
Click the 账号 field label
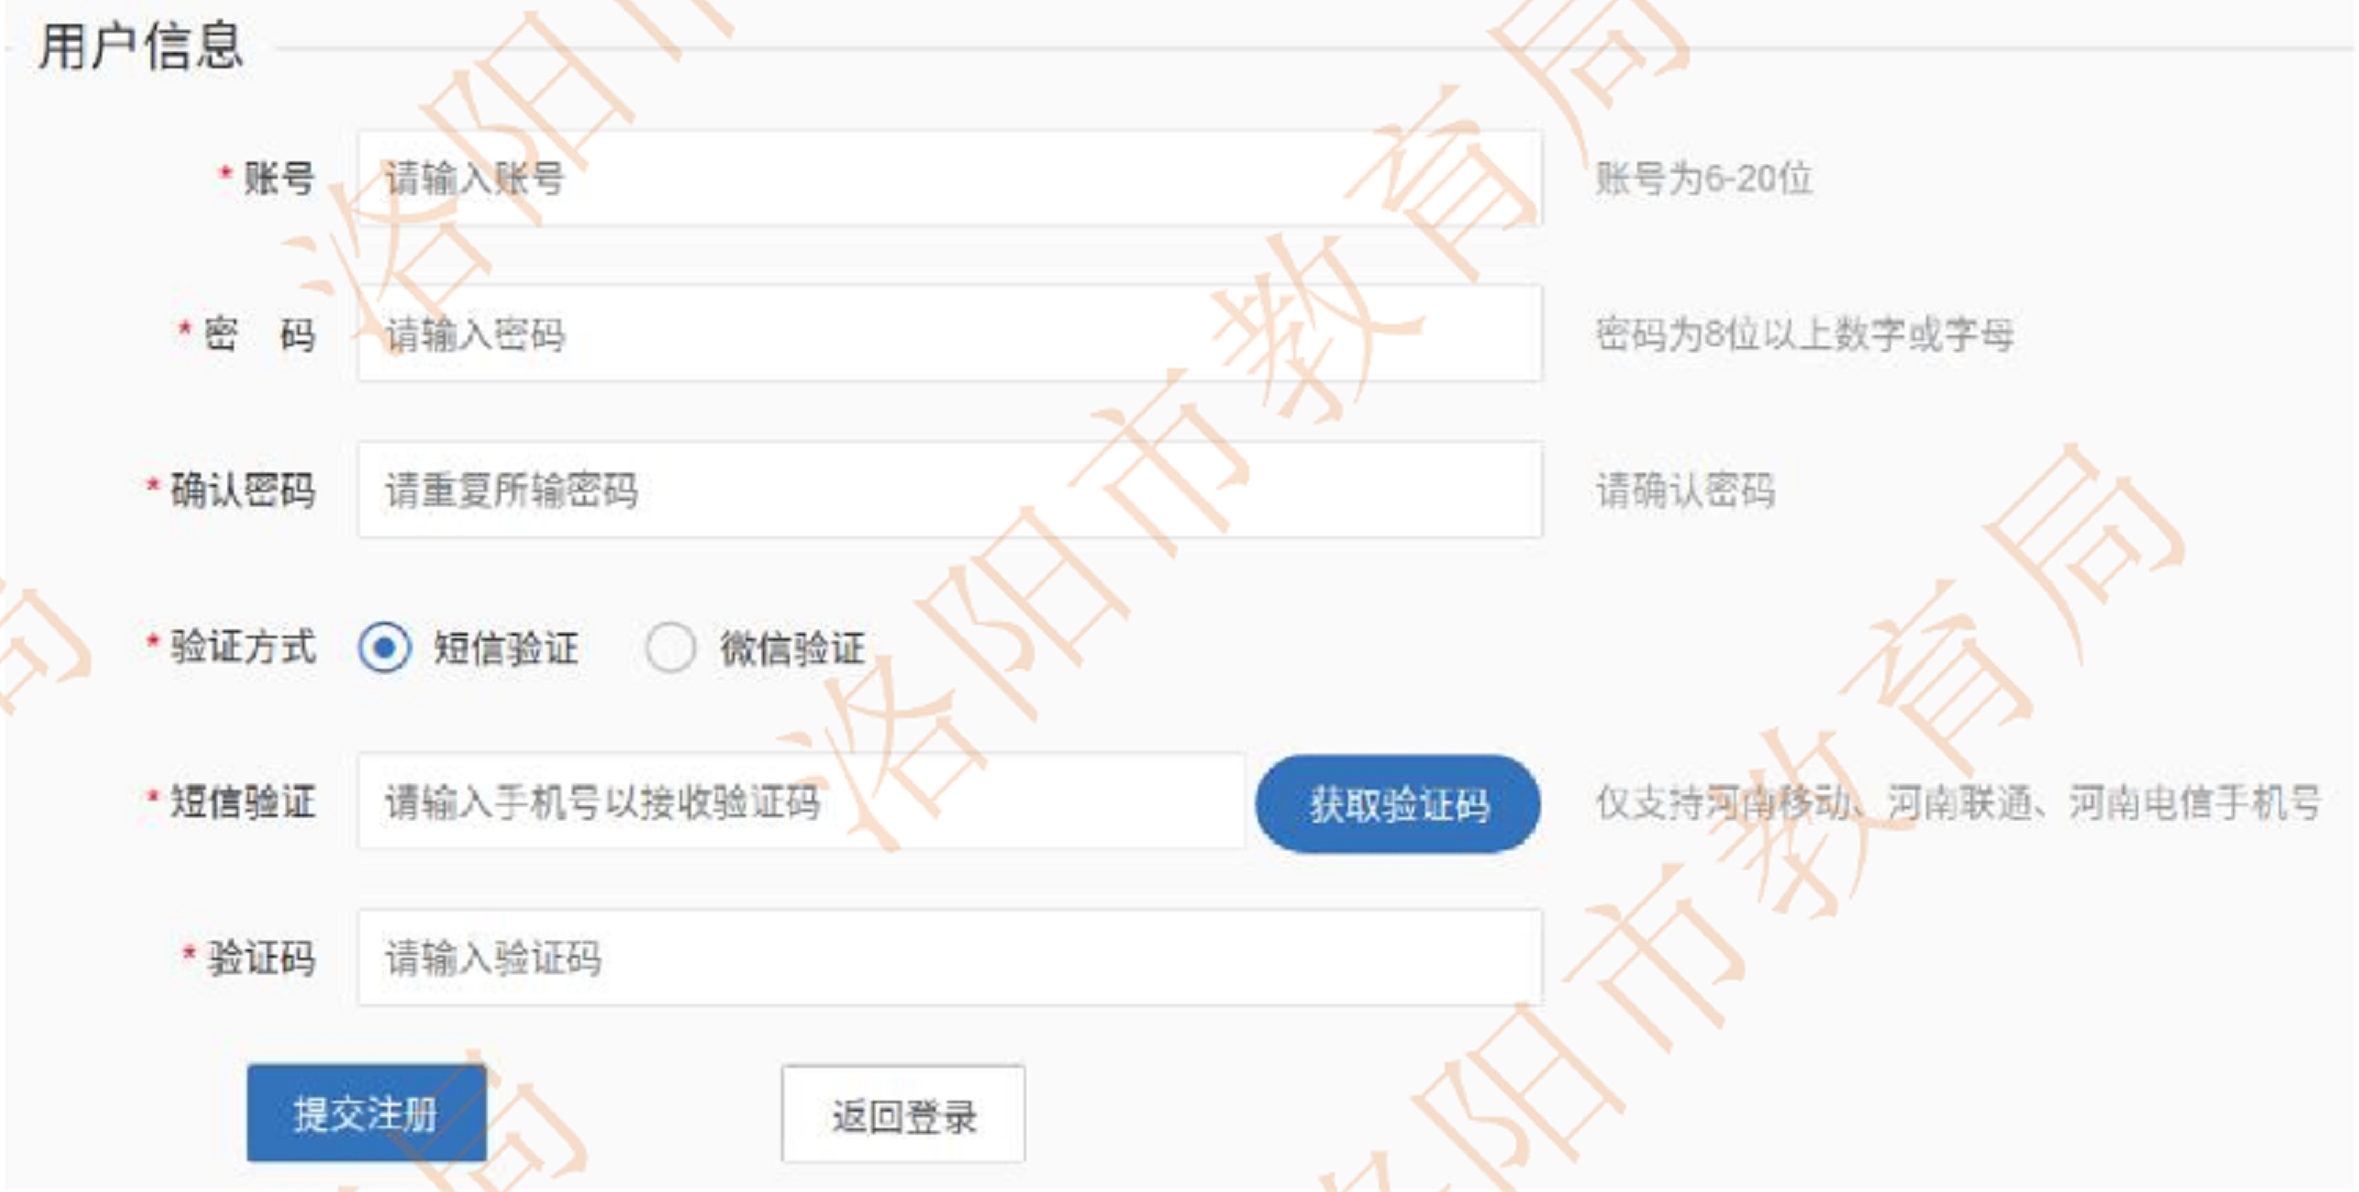pos(279,178)
